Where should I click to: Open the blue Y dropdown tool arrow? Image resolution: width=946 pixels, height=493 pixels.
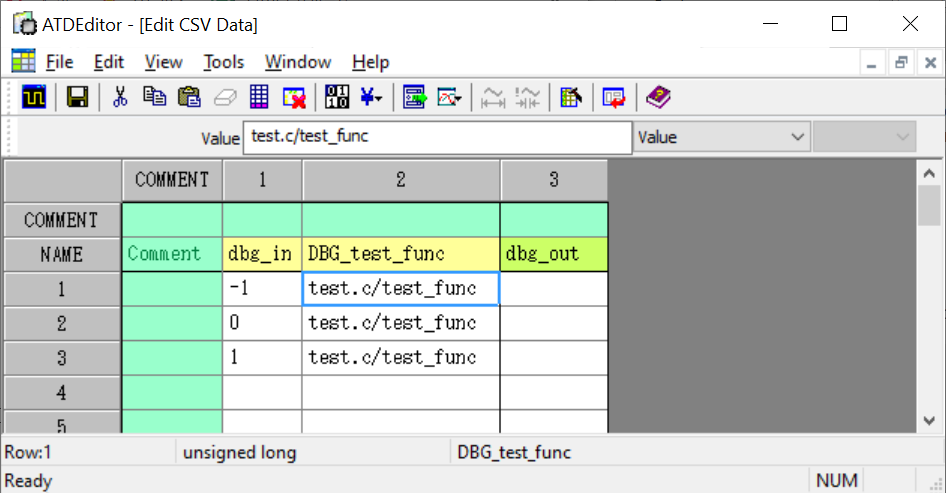click(379, 97)
